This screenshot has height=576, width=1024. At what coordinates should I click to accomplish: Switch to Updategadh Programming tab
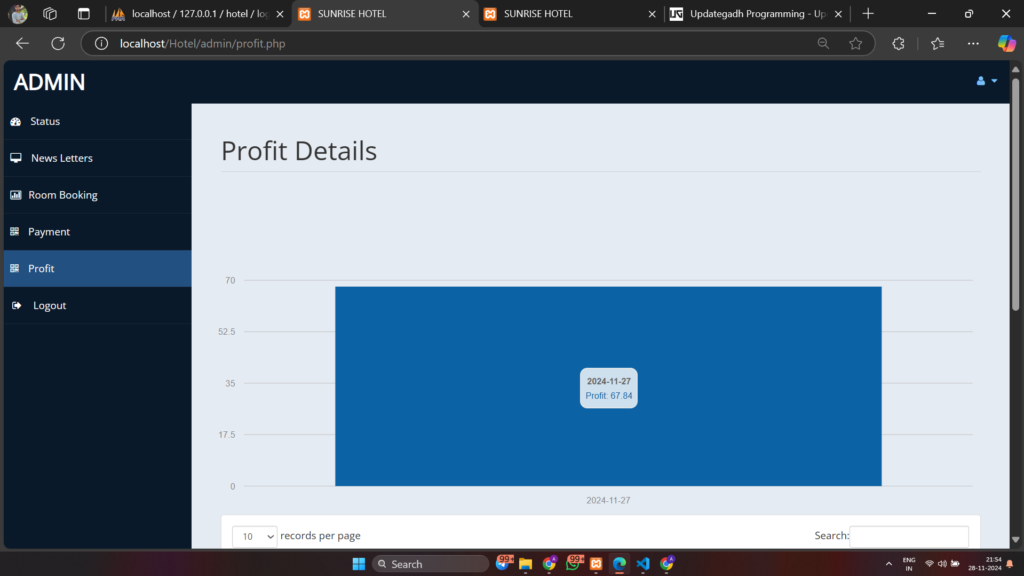pyautogui.click(x=756, y=14)
